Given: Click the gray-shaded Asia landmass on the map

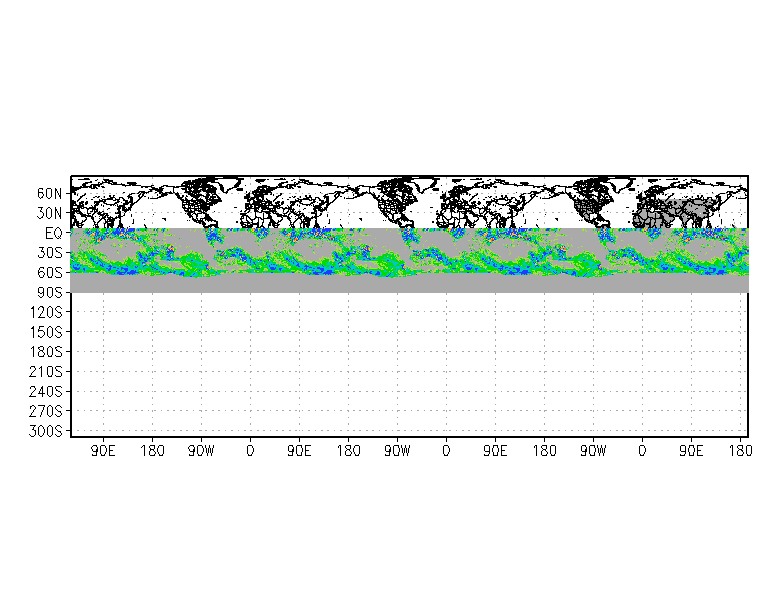Looking at the screenshot, I should [680, 212].
